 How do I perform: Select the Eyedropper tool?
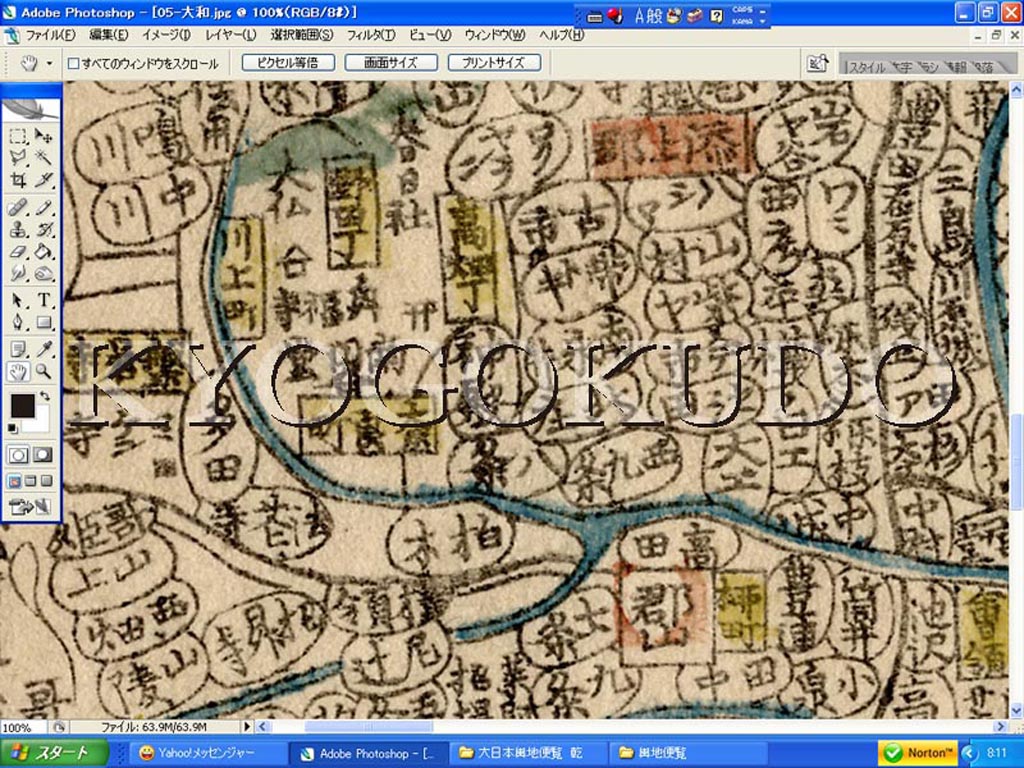coord(43,349)
